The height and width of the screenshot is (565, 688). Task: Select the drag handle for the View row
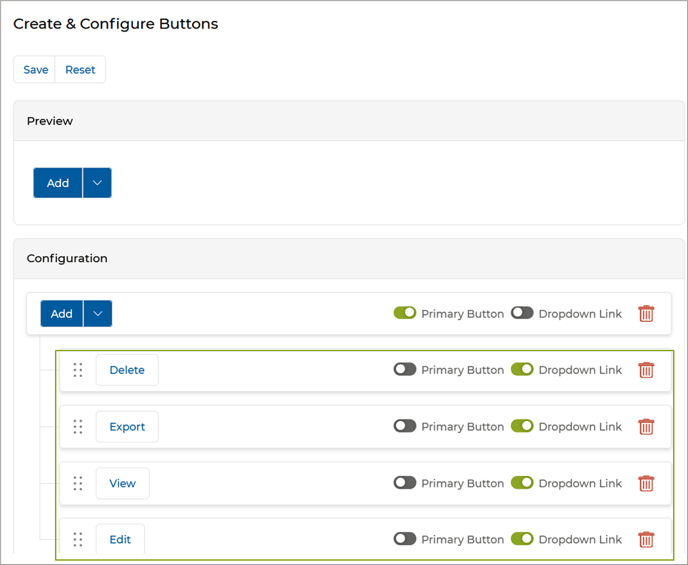pyautogui.click(x=78, y=483)
